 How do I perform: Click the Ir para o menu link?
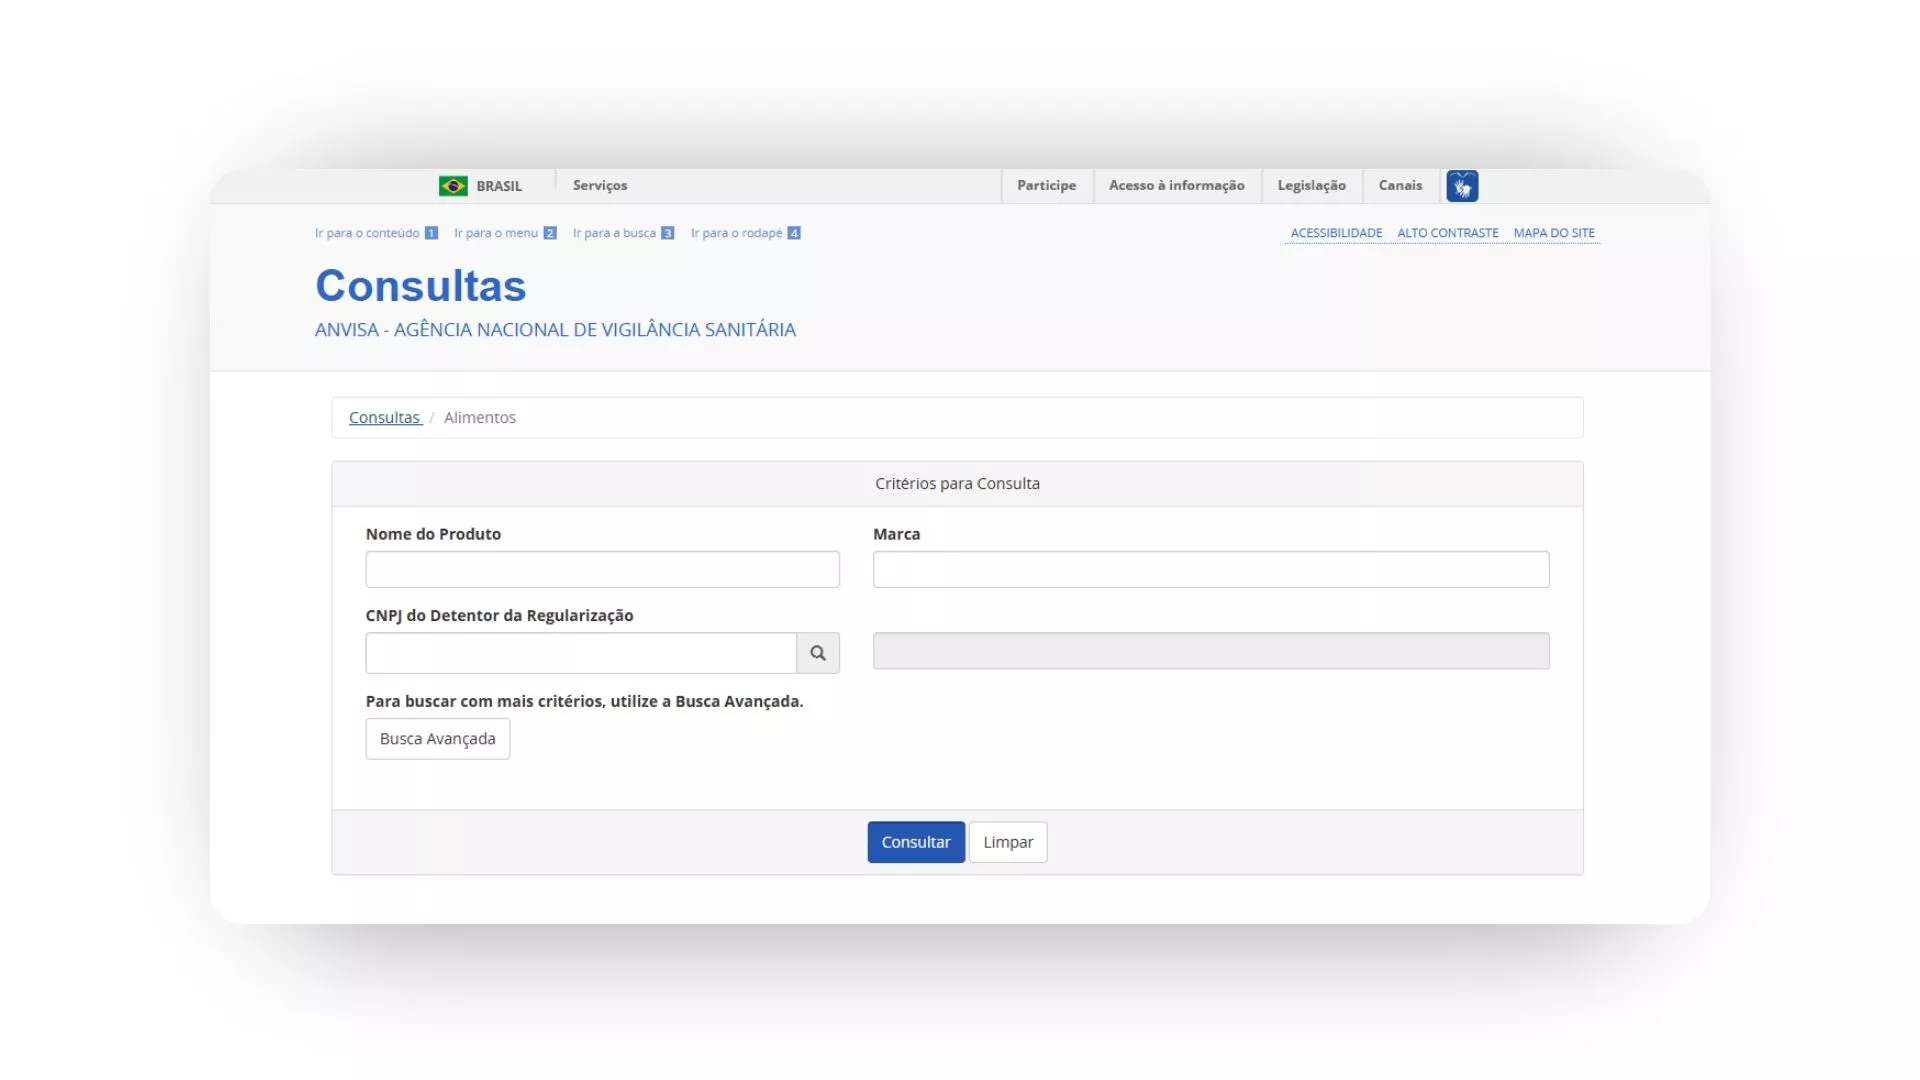(x=505, y=233)
